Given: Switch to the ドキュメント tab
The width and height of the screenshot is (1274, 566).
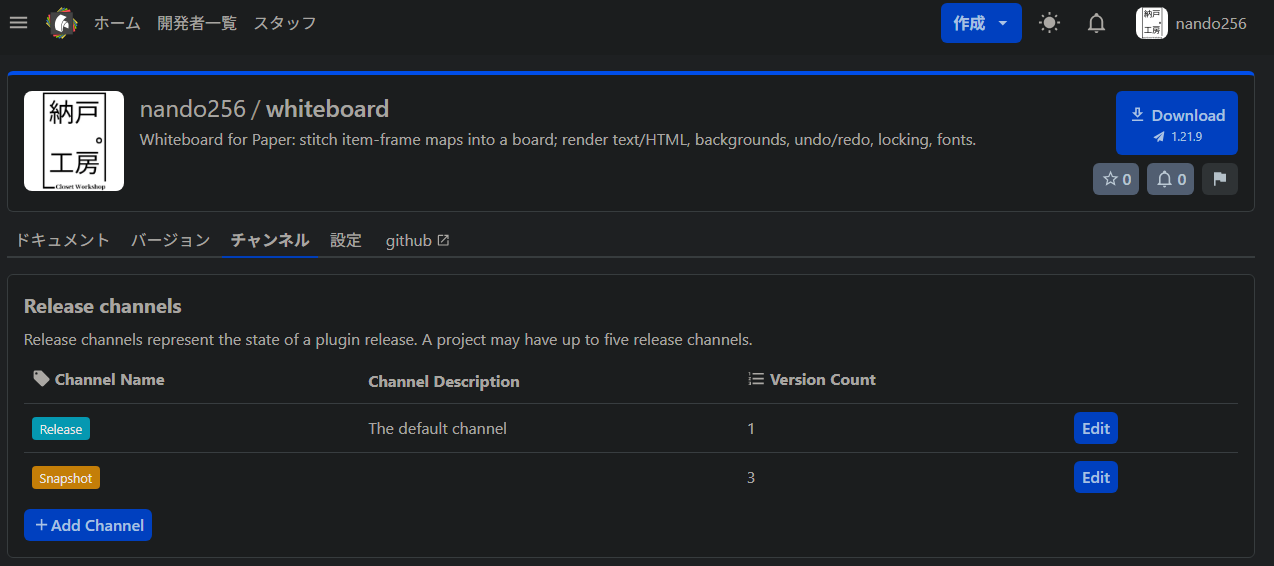Looking at the screenshot, I should (62, 241).
